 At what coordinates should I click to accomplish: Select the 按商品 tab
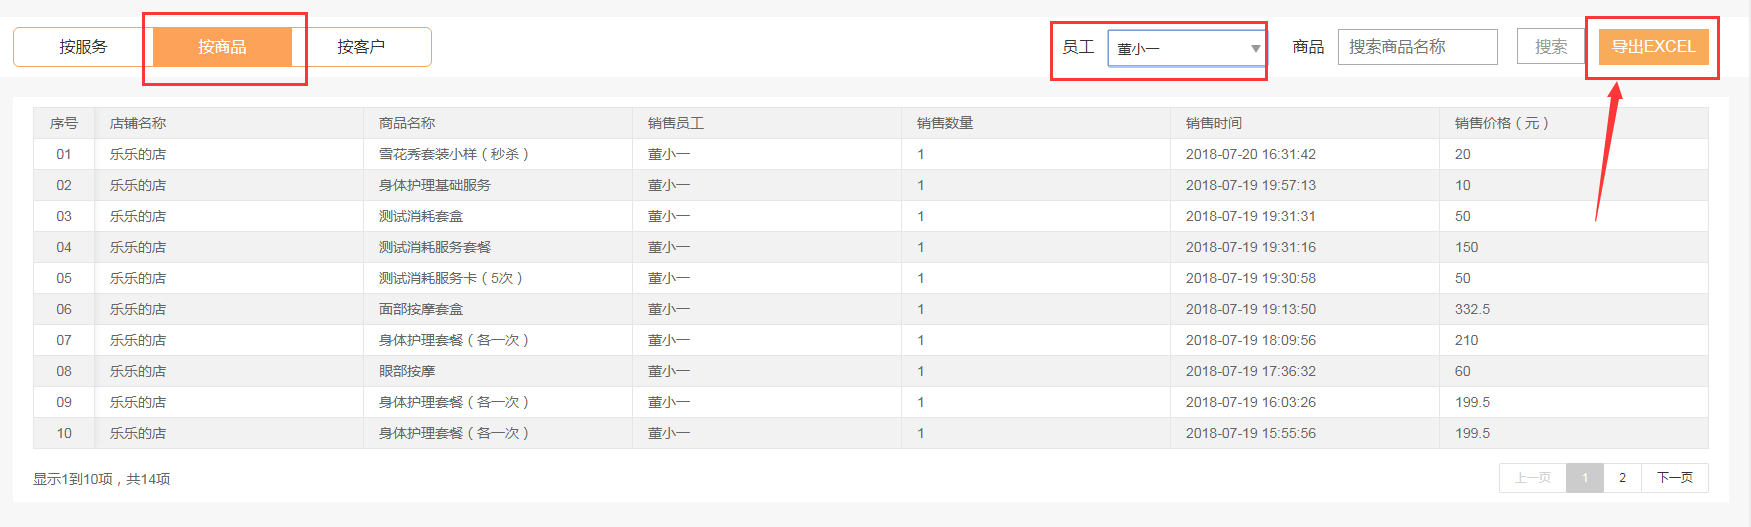tap(222, 47)
